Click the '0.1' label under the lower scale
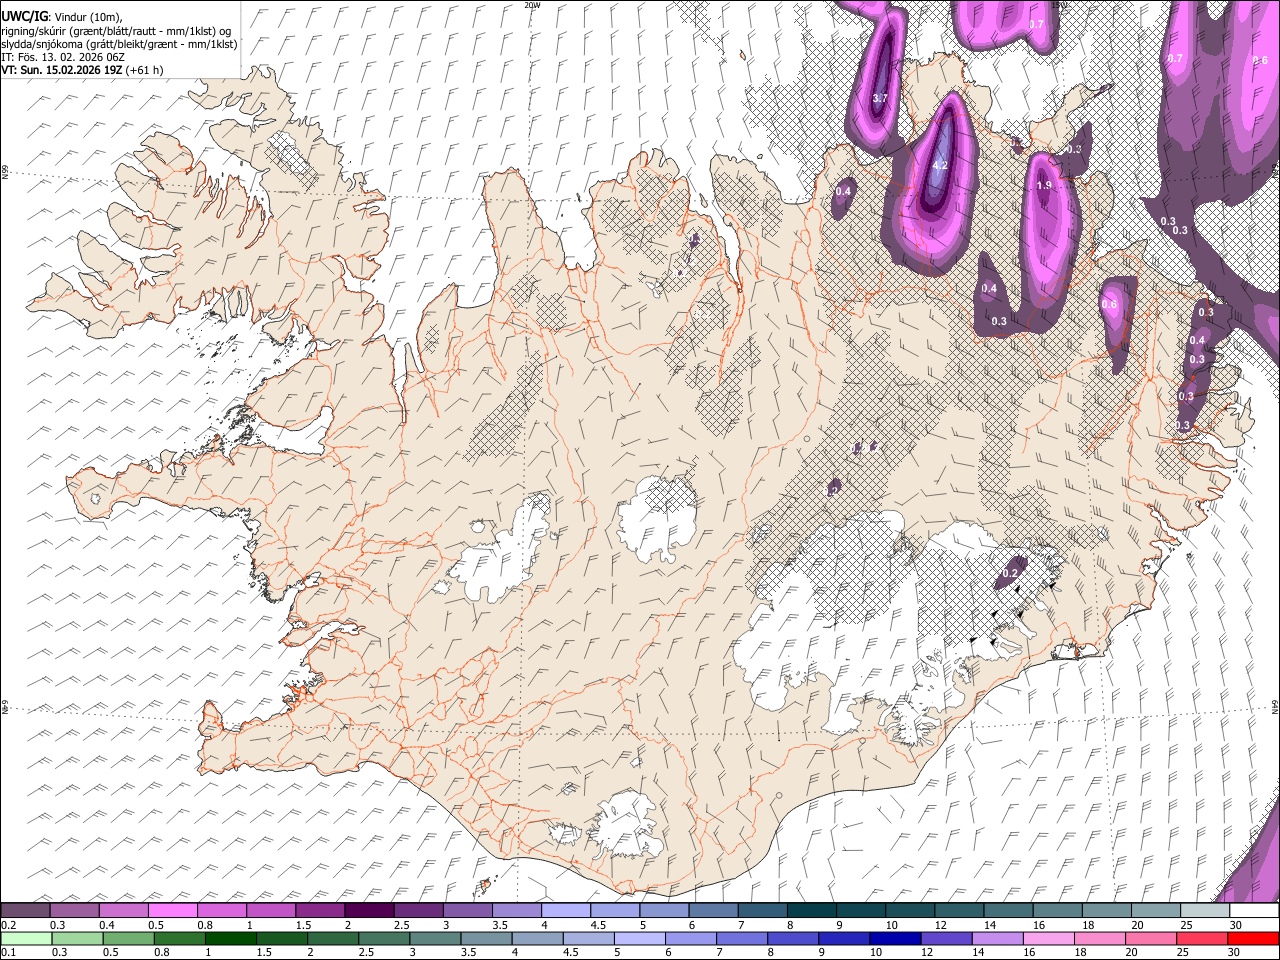The height and width of the screenshot is (960, 1280). click(8, 953)
